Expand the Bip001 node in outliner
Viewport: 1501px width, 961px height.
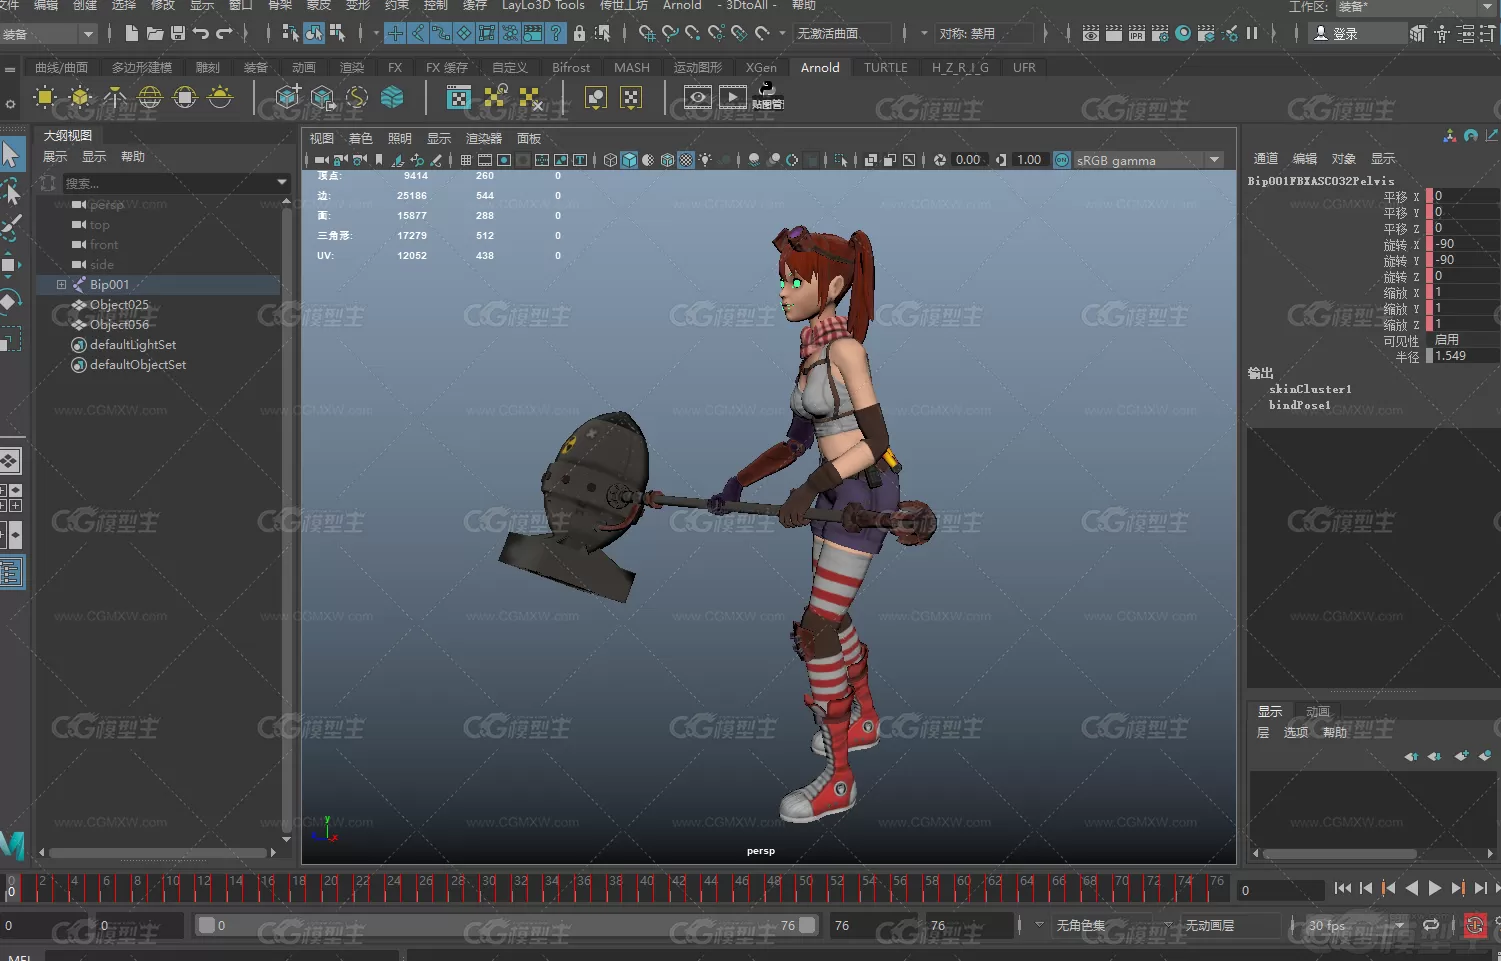61,285
